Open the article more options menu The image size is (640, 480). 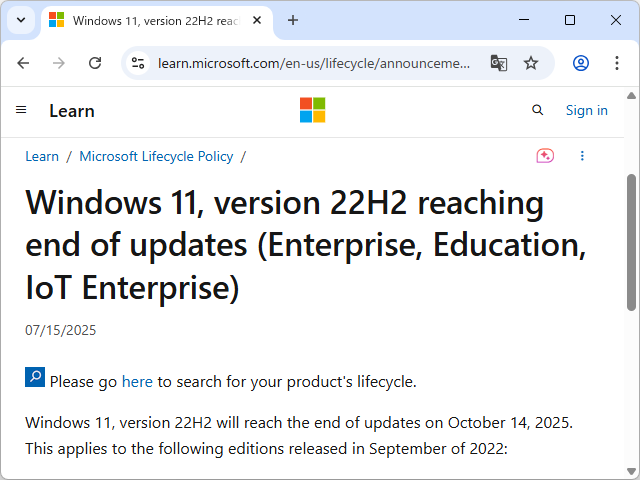pyautogui.click(x=582, y=156)
